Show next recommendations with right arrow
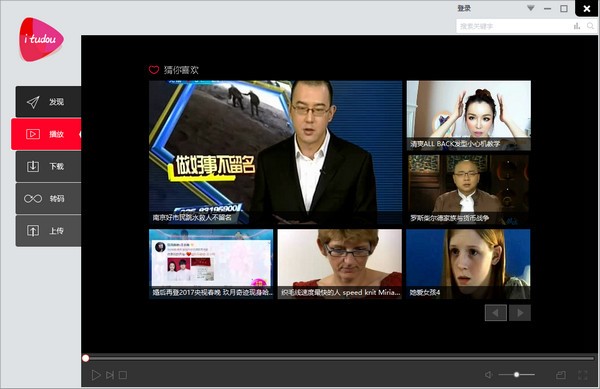600x389 pixels. (x=520, y=313)
